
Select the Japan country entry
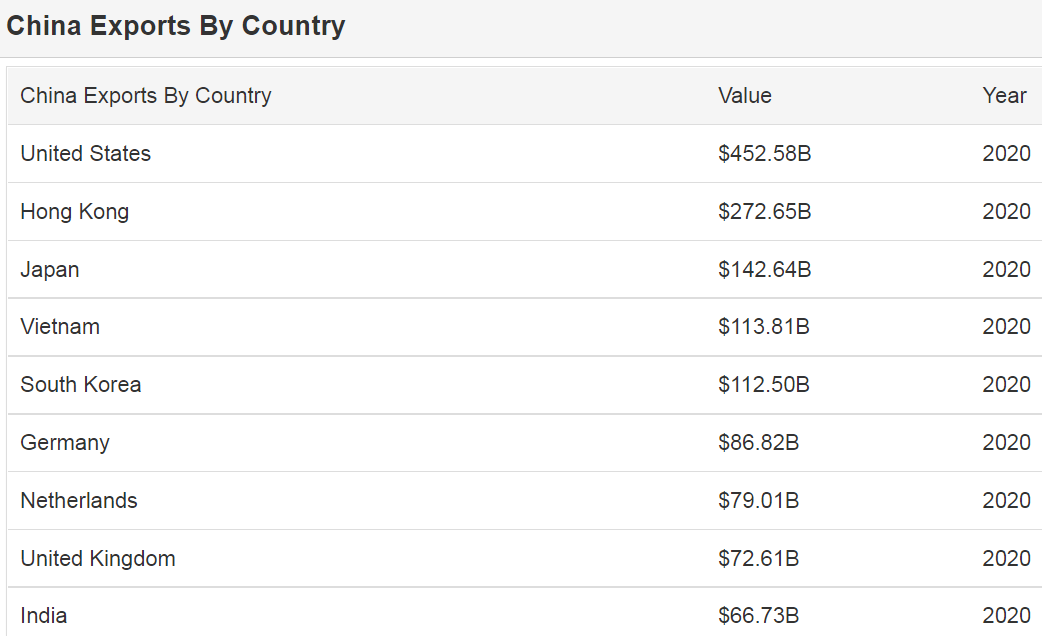tap(50, 270)
